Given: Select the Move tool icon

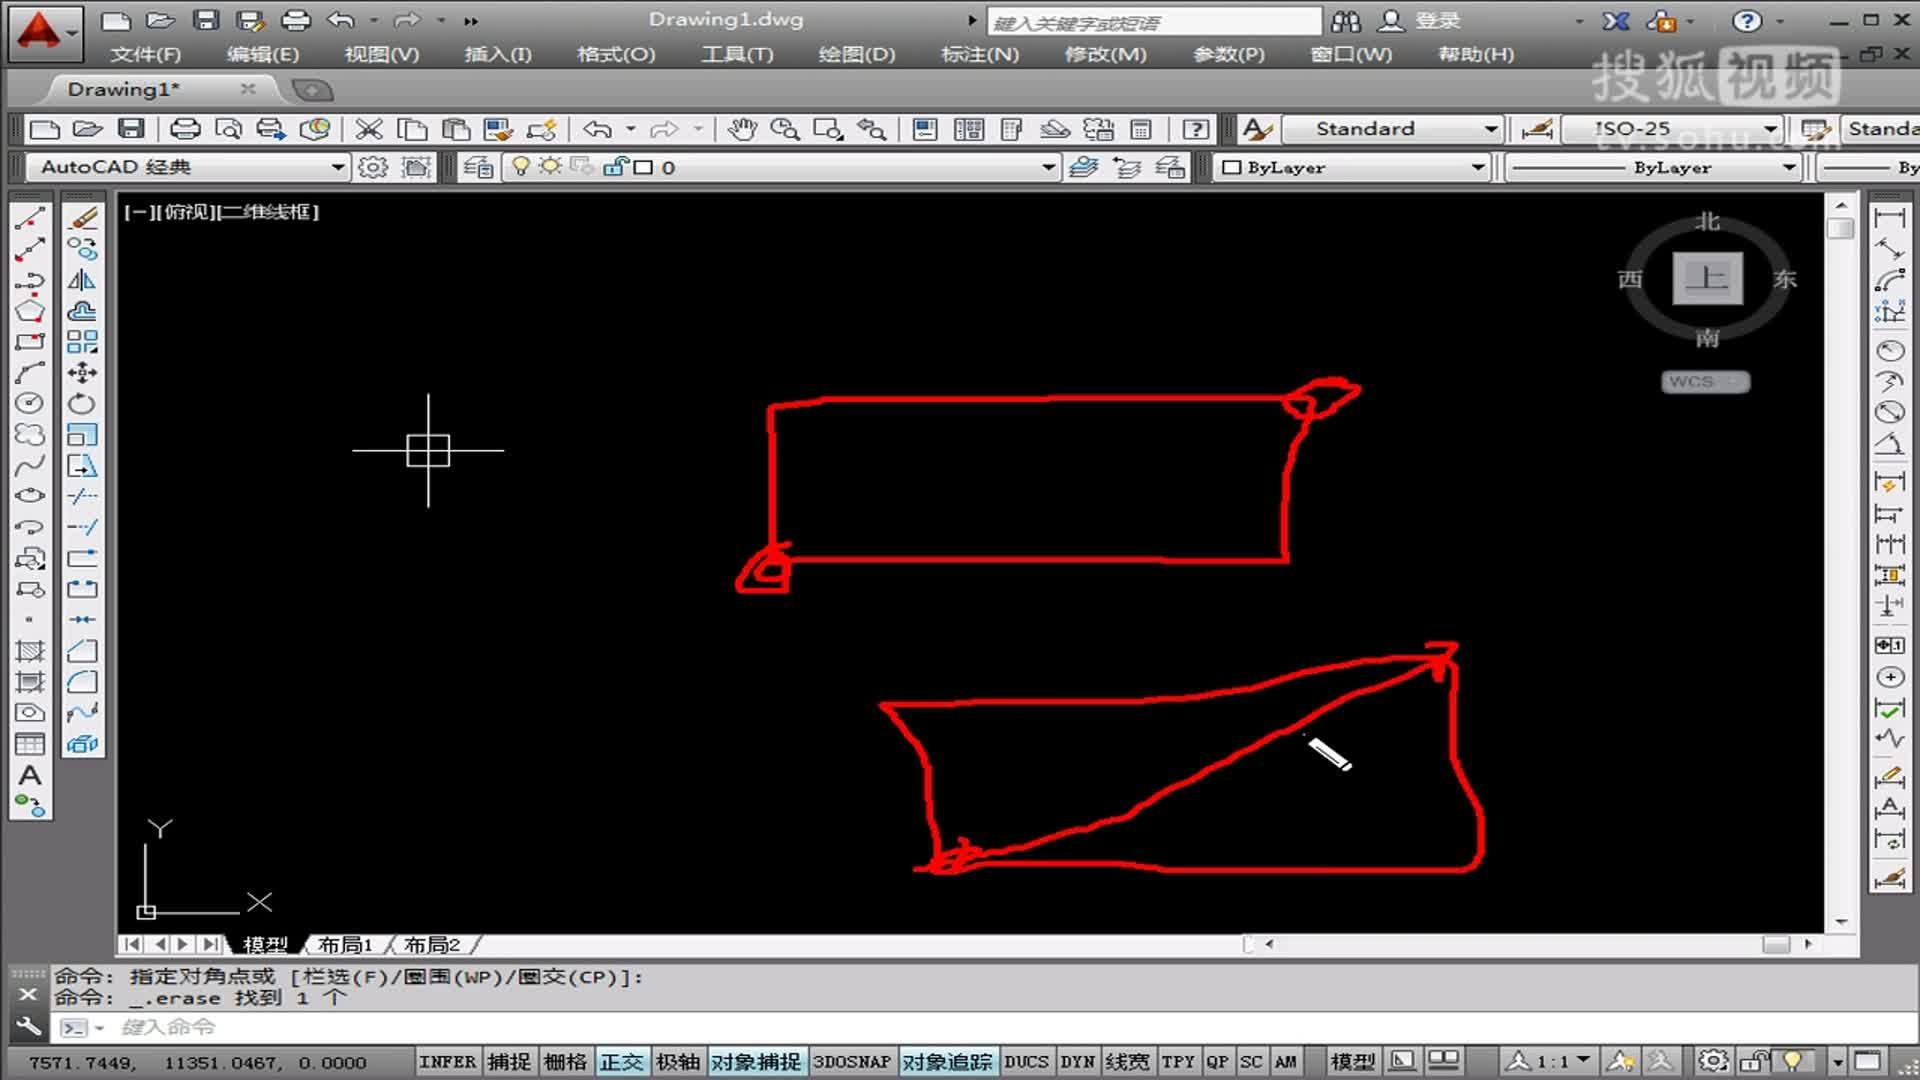Looking at the screenshot, I should pos(83,373).
